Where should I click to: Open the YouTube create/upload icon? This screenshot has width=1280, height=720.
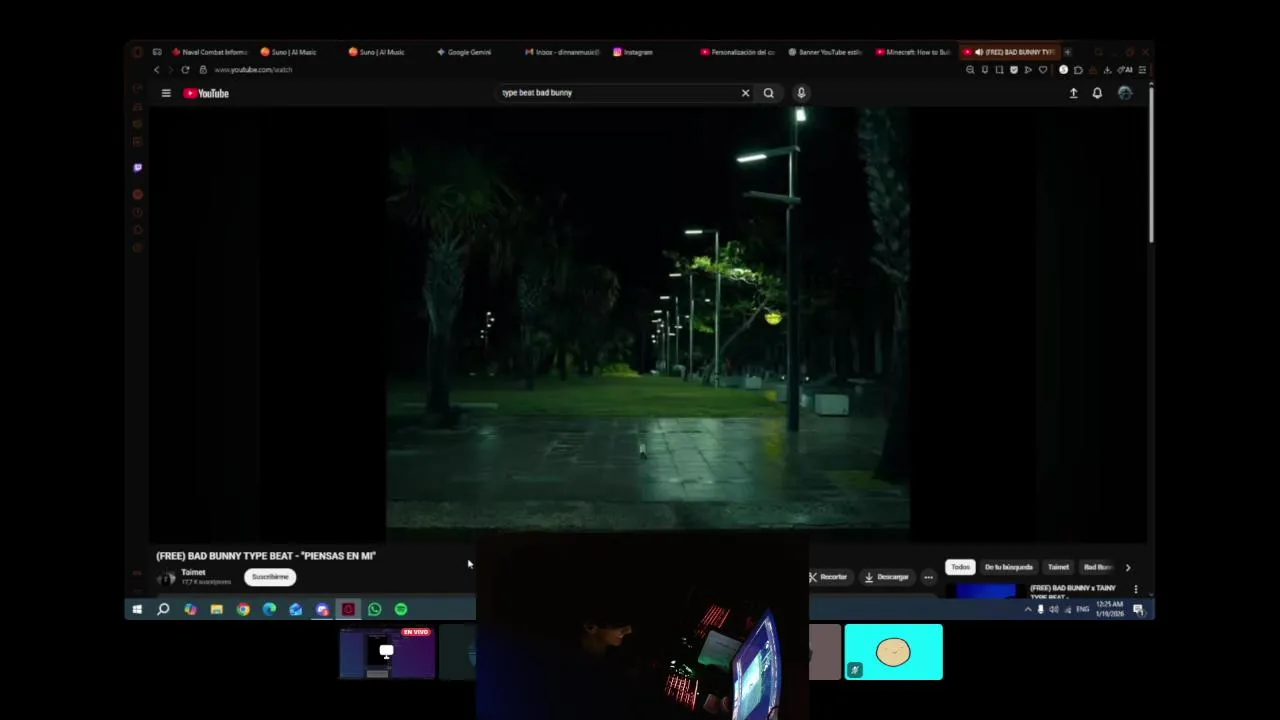[1074, 93]
